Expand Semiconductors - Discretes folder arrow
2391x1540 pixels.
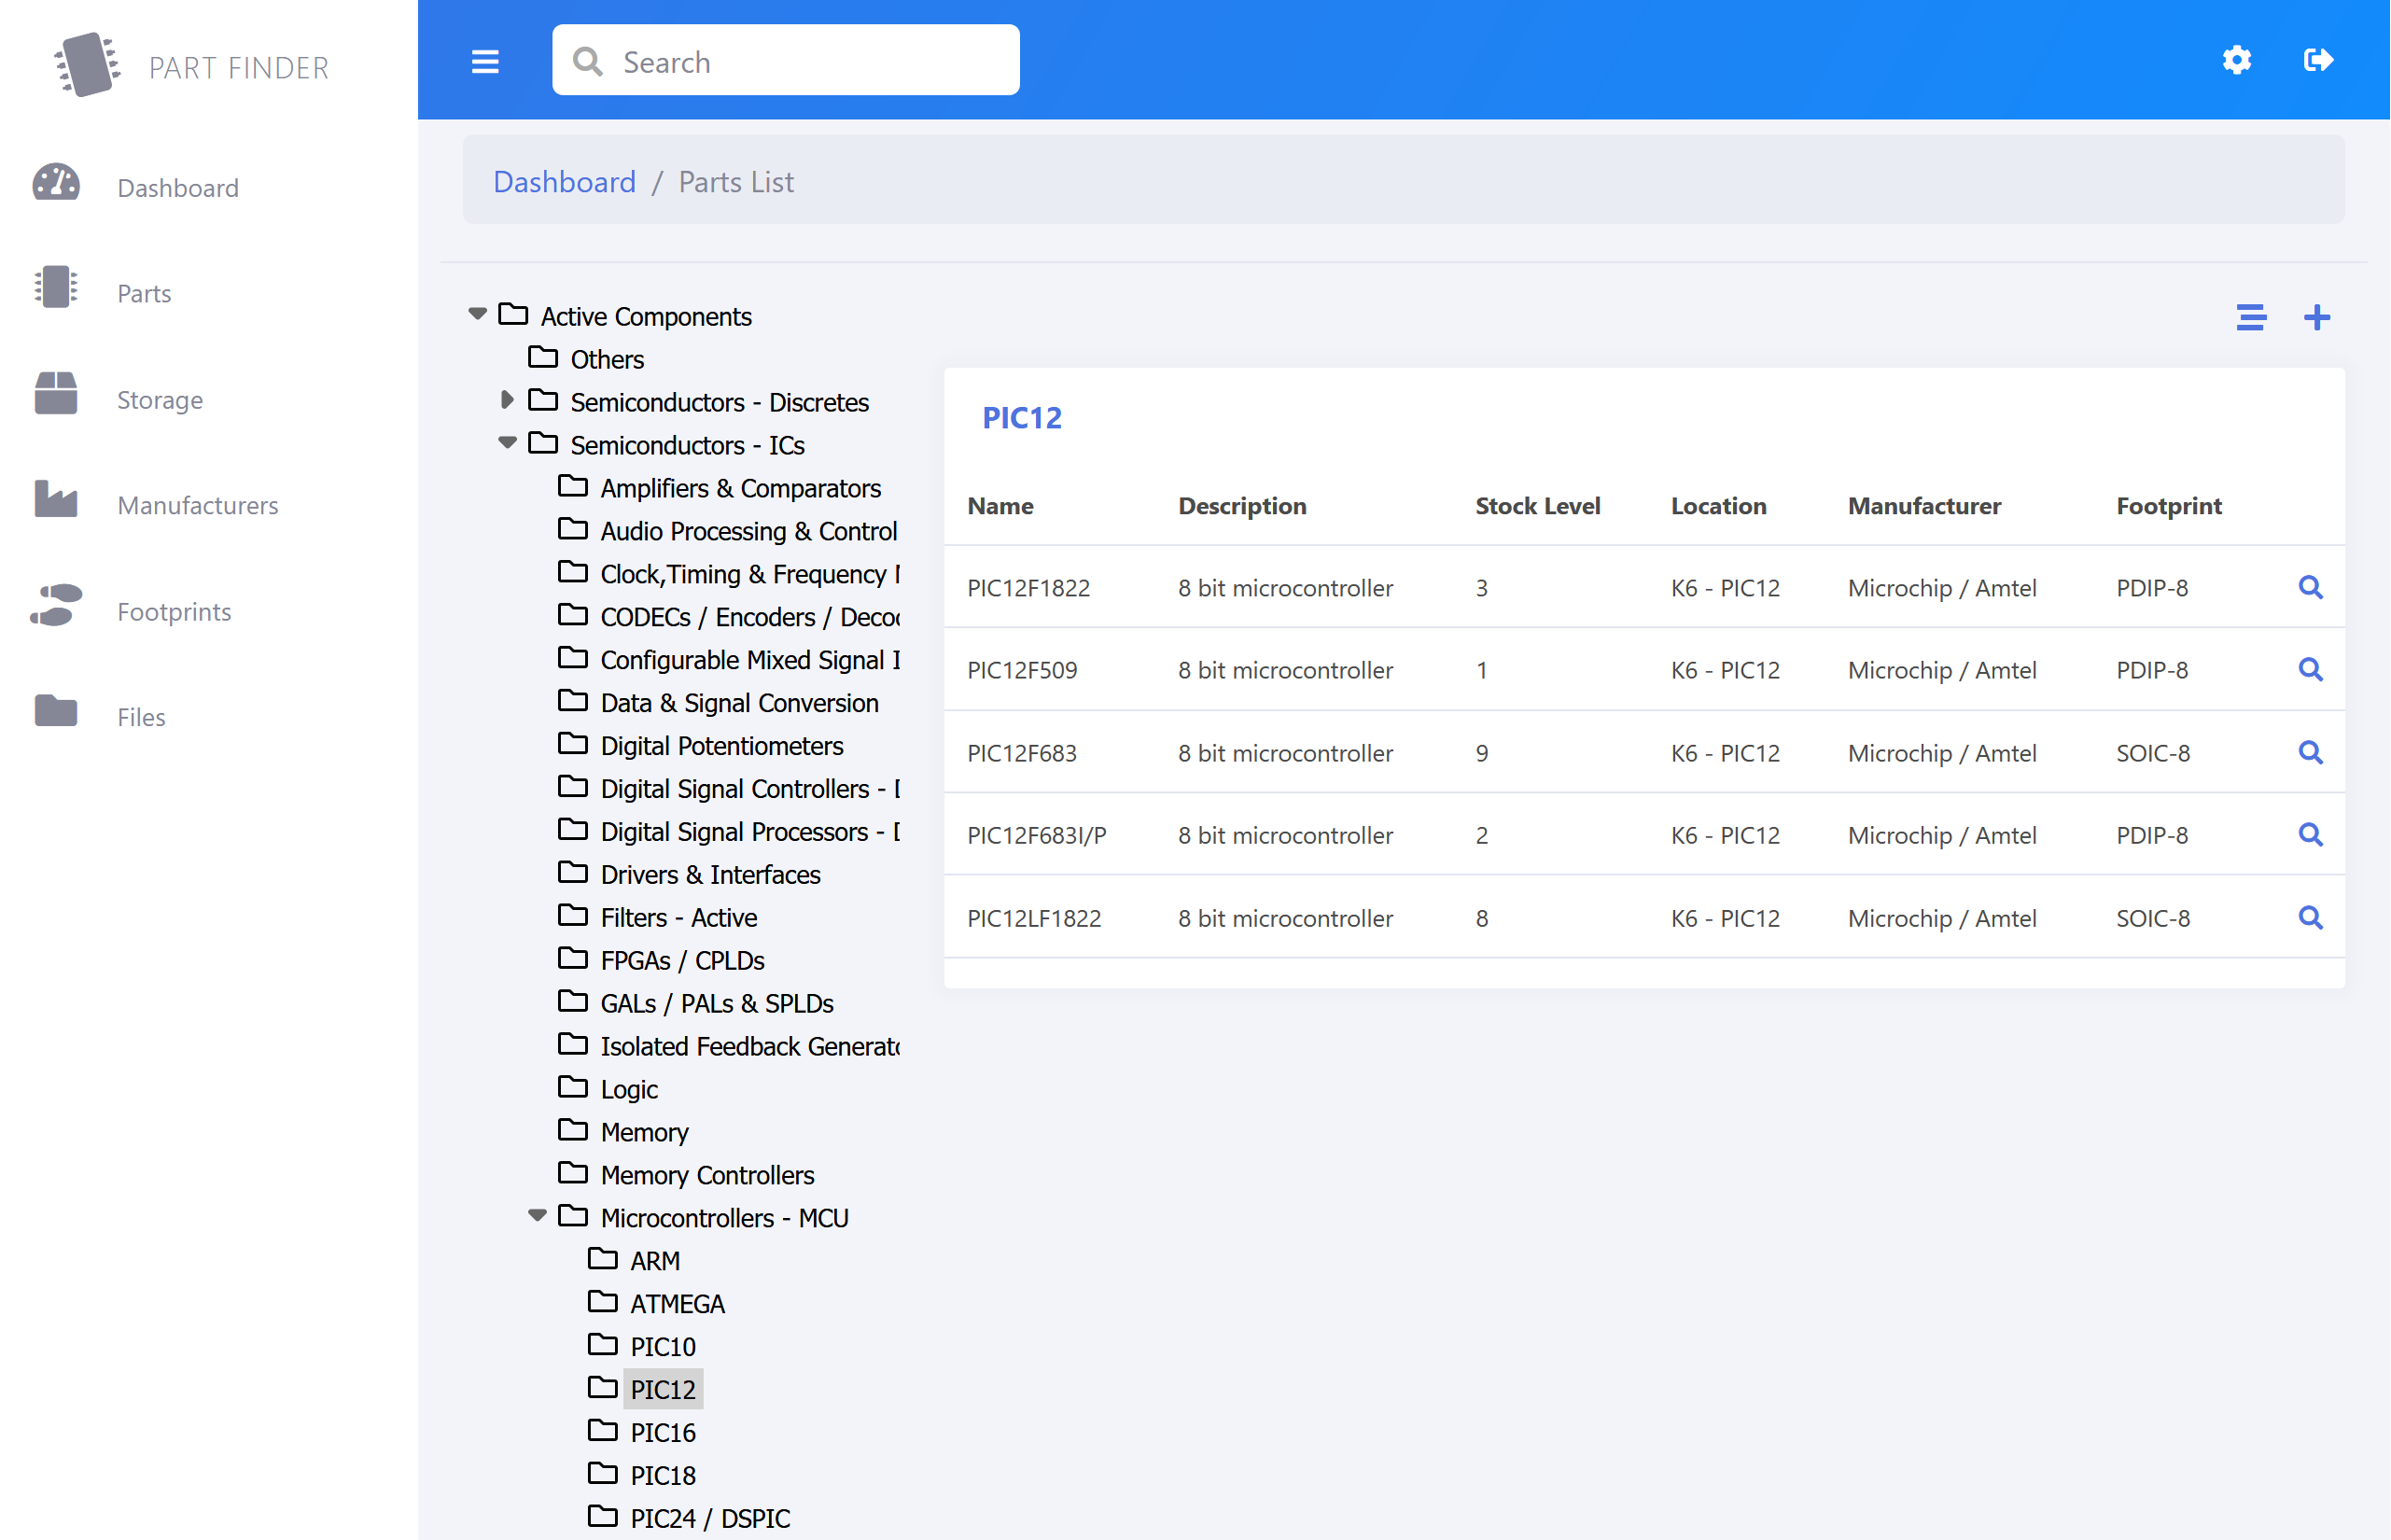(x=507, y=400)
